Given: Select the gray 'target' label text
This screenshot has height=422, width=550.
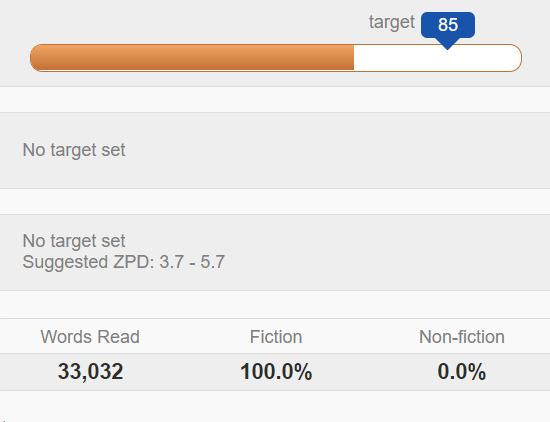Looking at the screenshot, I should coord(392,22).
